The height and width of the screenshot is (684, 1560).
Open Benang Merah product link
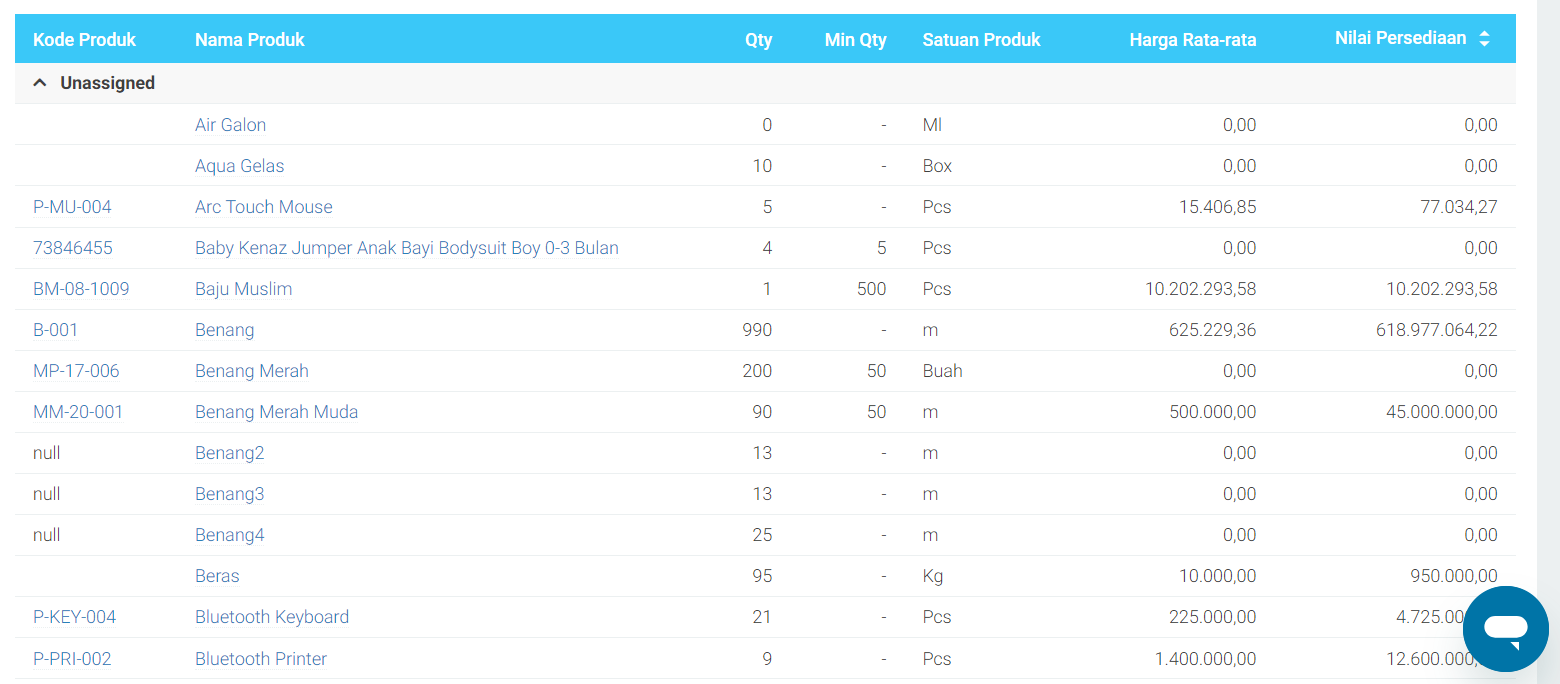click(251, 371)
